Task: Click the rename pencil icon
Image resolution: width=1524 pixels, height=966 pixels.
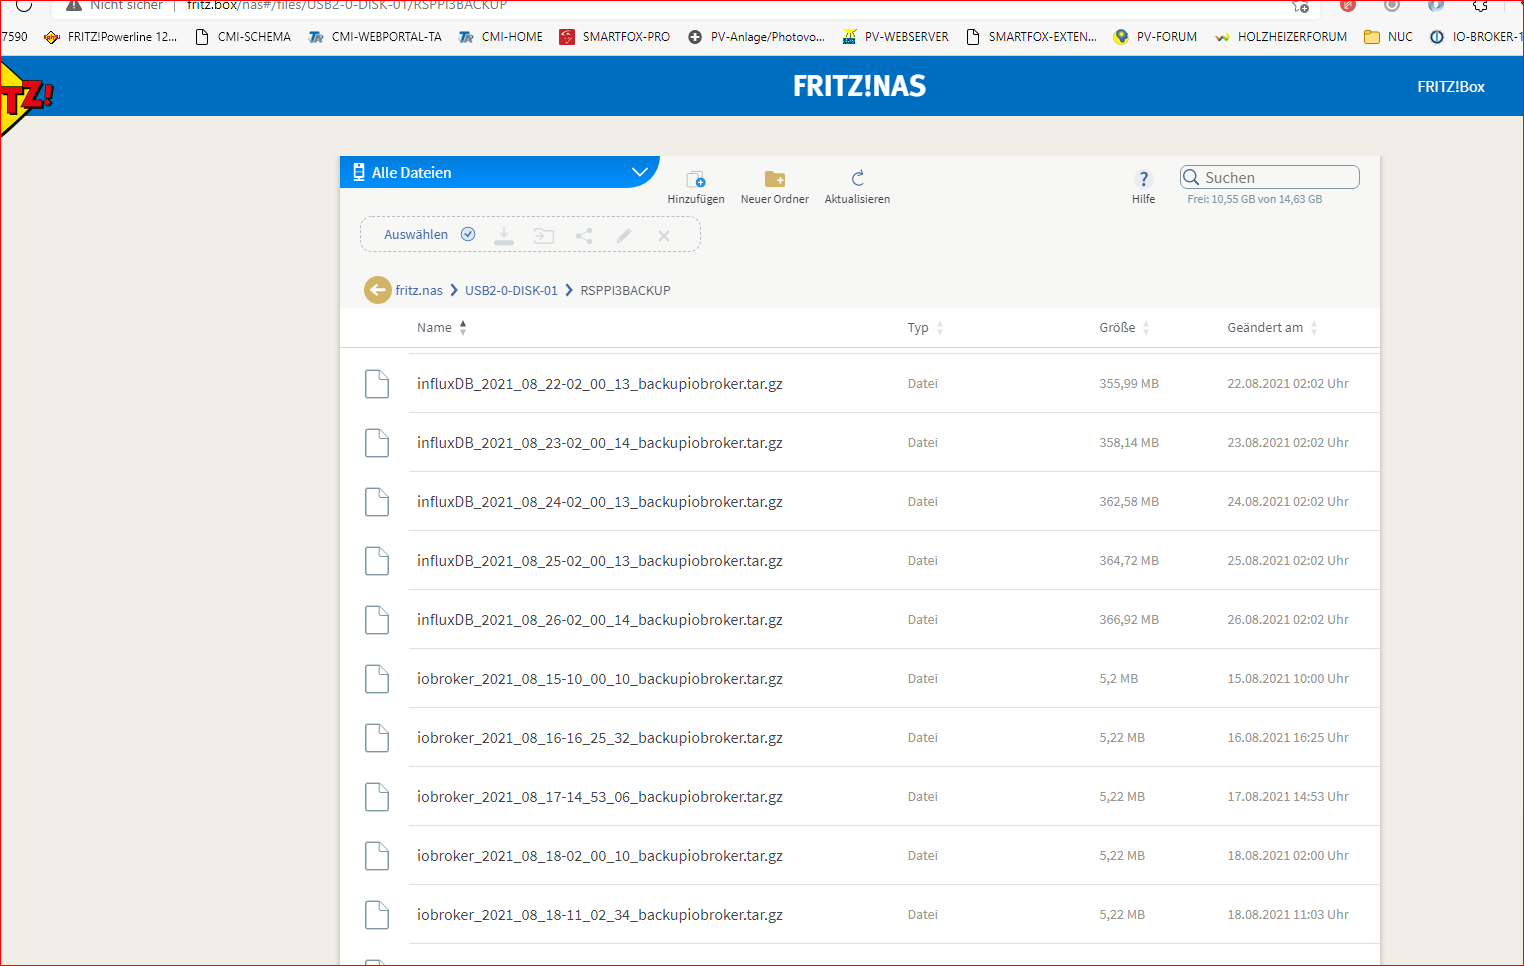Action: (x=624, y=236)
